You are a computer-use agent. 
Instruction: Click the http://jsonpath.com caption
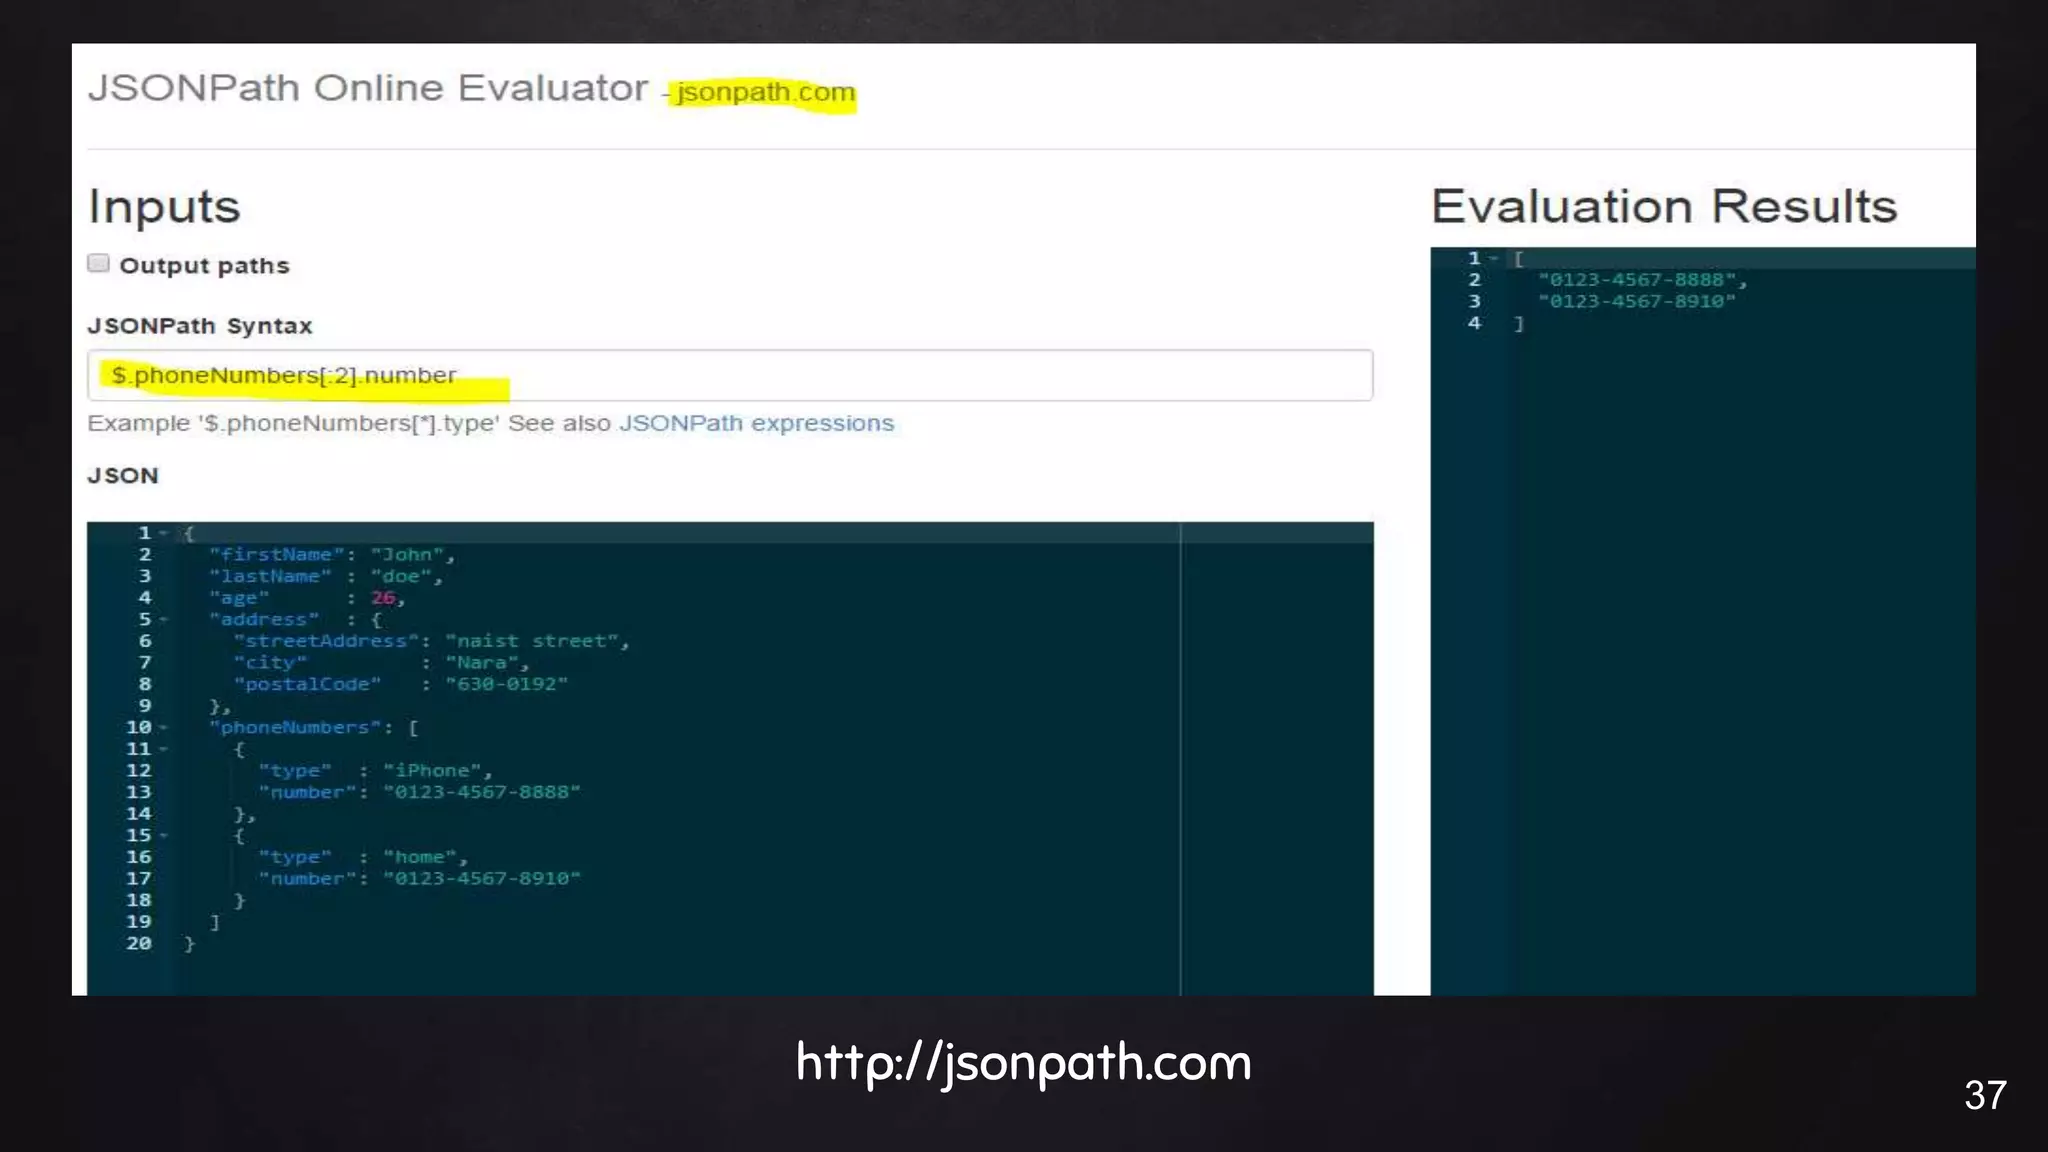tap(1024, 1062)
